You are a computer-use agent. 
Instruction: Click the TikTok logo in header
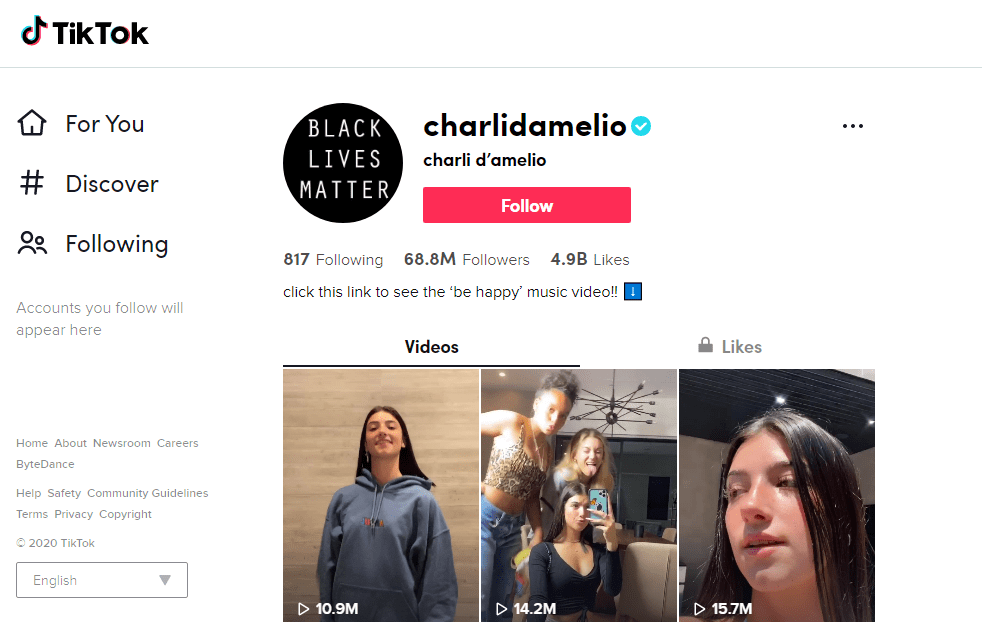click(x=85, y=31)
